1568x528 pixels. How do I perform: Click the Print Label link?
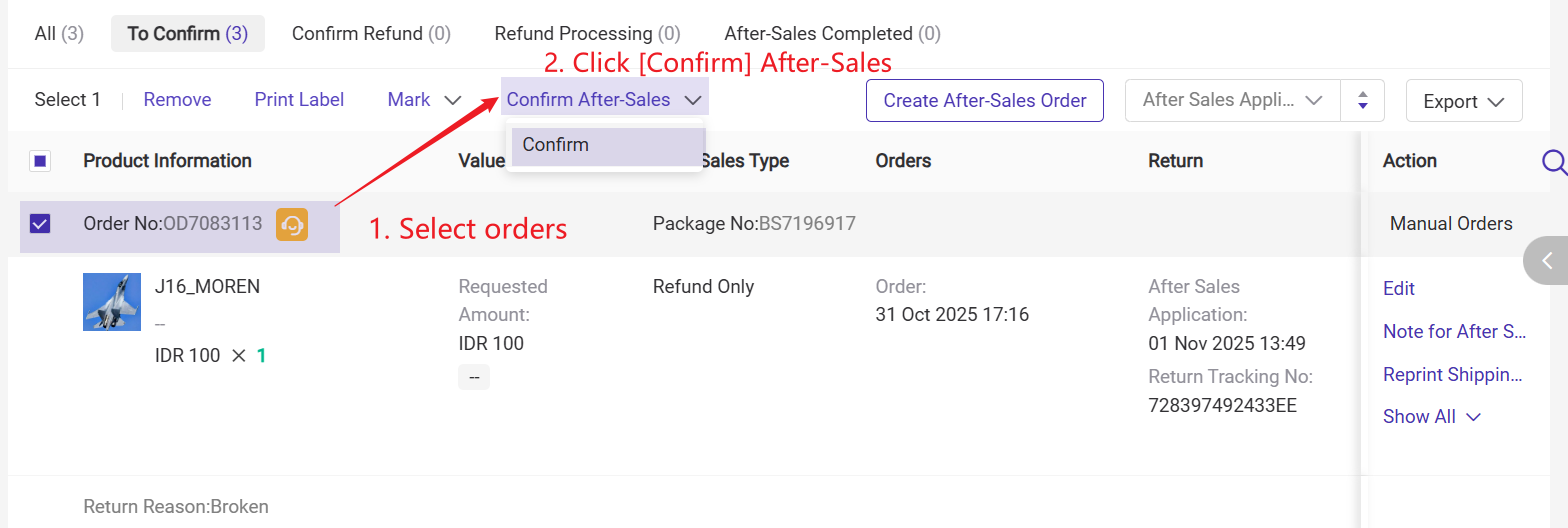coord(299,100)
